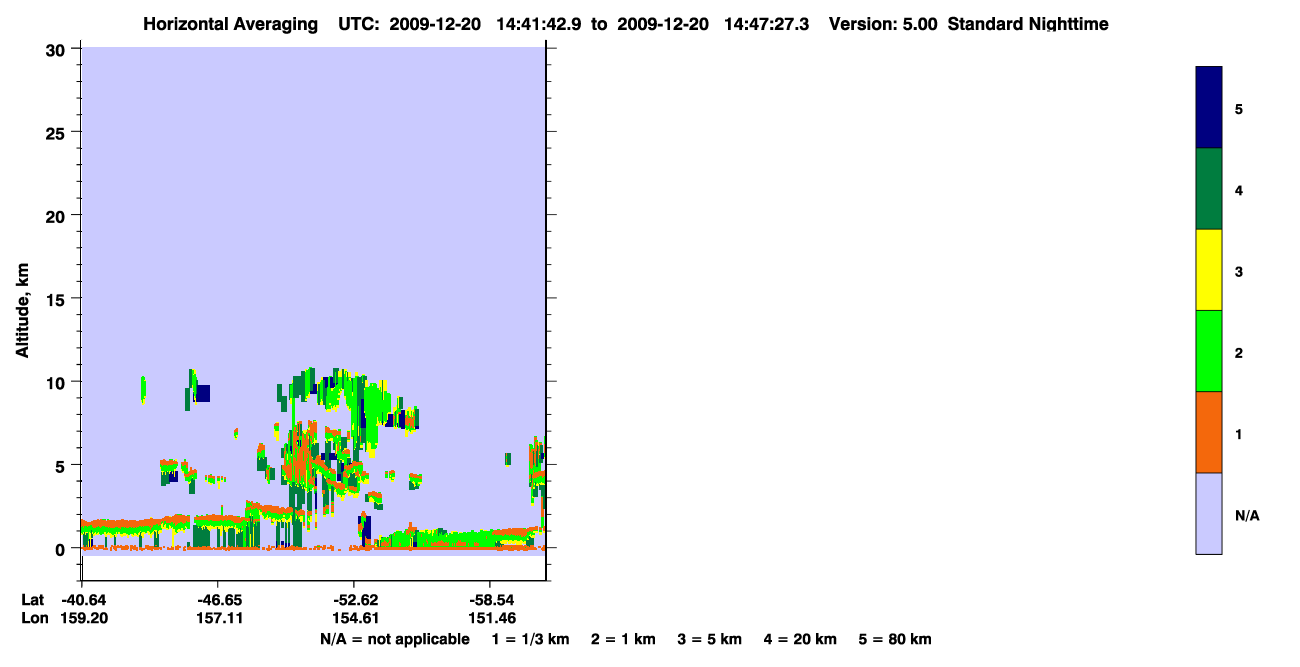1300x667 pixels.
Task: Click the lavender N/A colorbar segment
Action: pos(1209,513)
